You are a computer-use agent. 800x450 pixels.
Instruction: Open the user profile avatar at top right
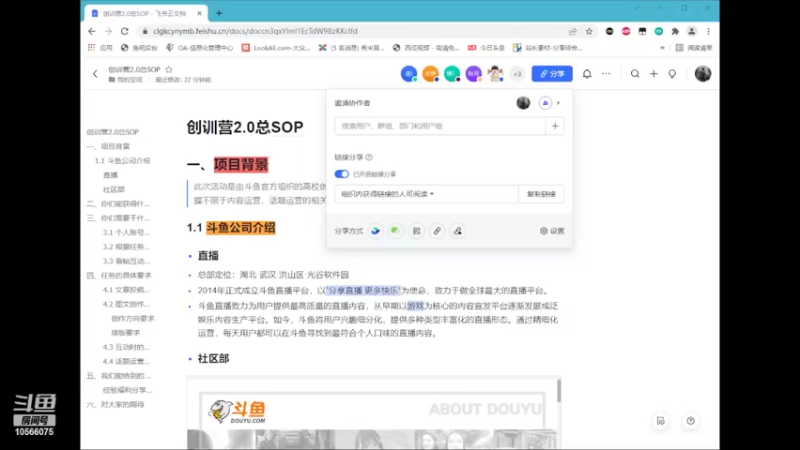pyautogui.click(x=703, y=73)
